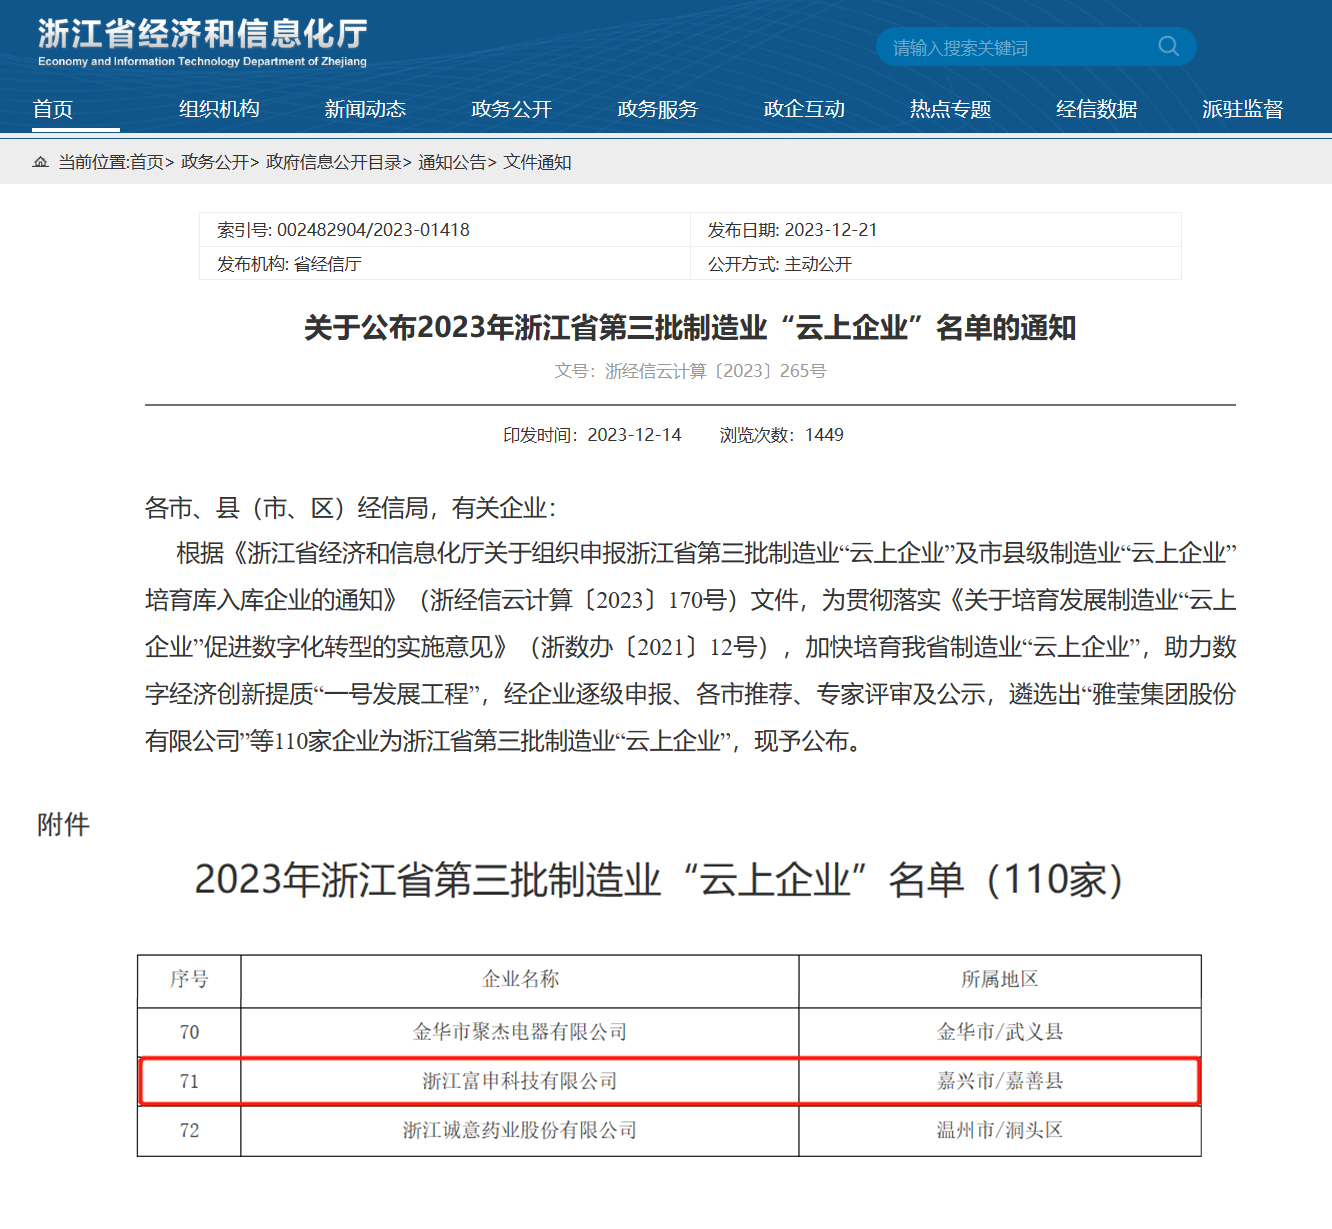
Task: Click 通知公告 in the breadcrumb
Action: point(452,162)
